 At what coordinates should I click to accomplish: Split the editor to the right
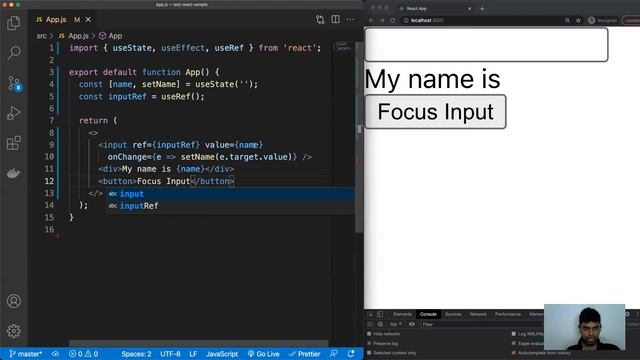[x=336, y=20]
